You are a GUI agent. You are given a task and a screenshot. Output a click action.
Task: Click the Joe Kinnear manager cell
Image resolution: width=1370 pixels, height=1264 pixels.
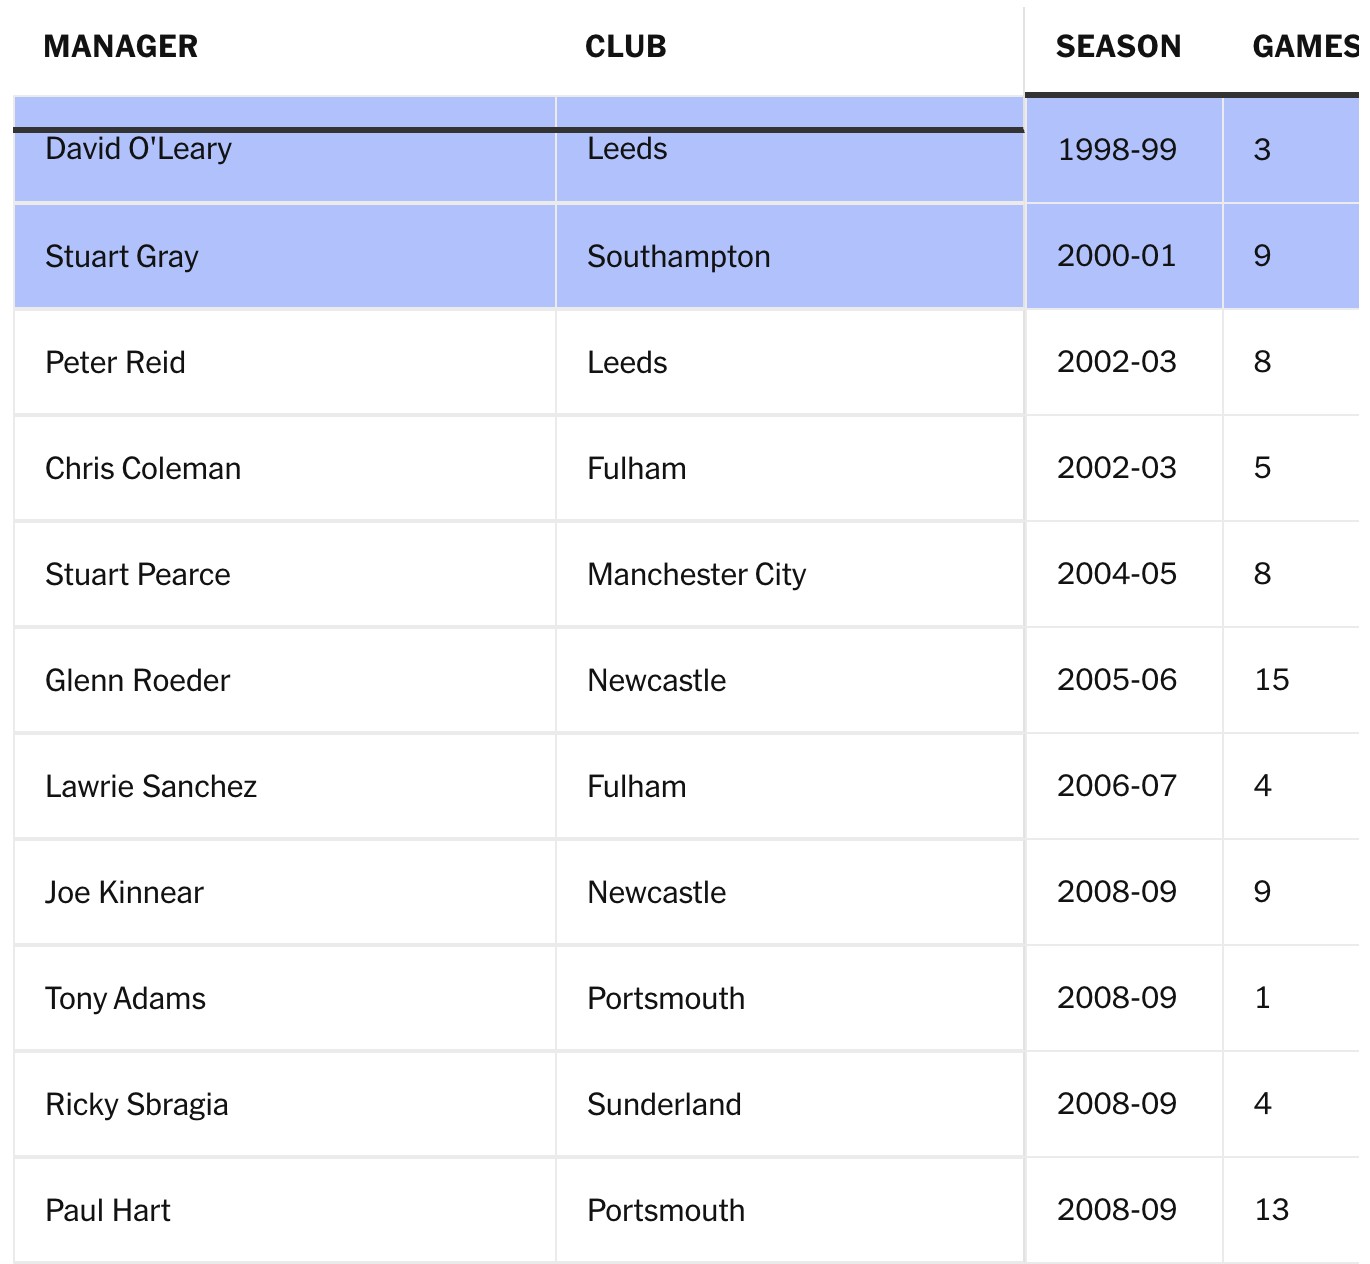point(125,893)
